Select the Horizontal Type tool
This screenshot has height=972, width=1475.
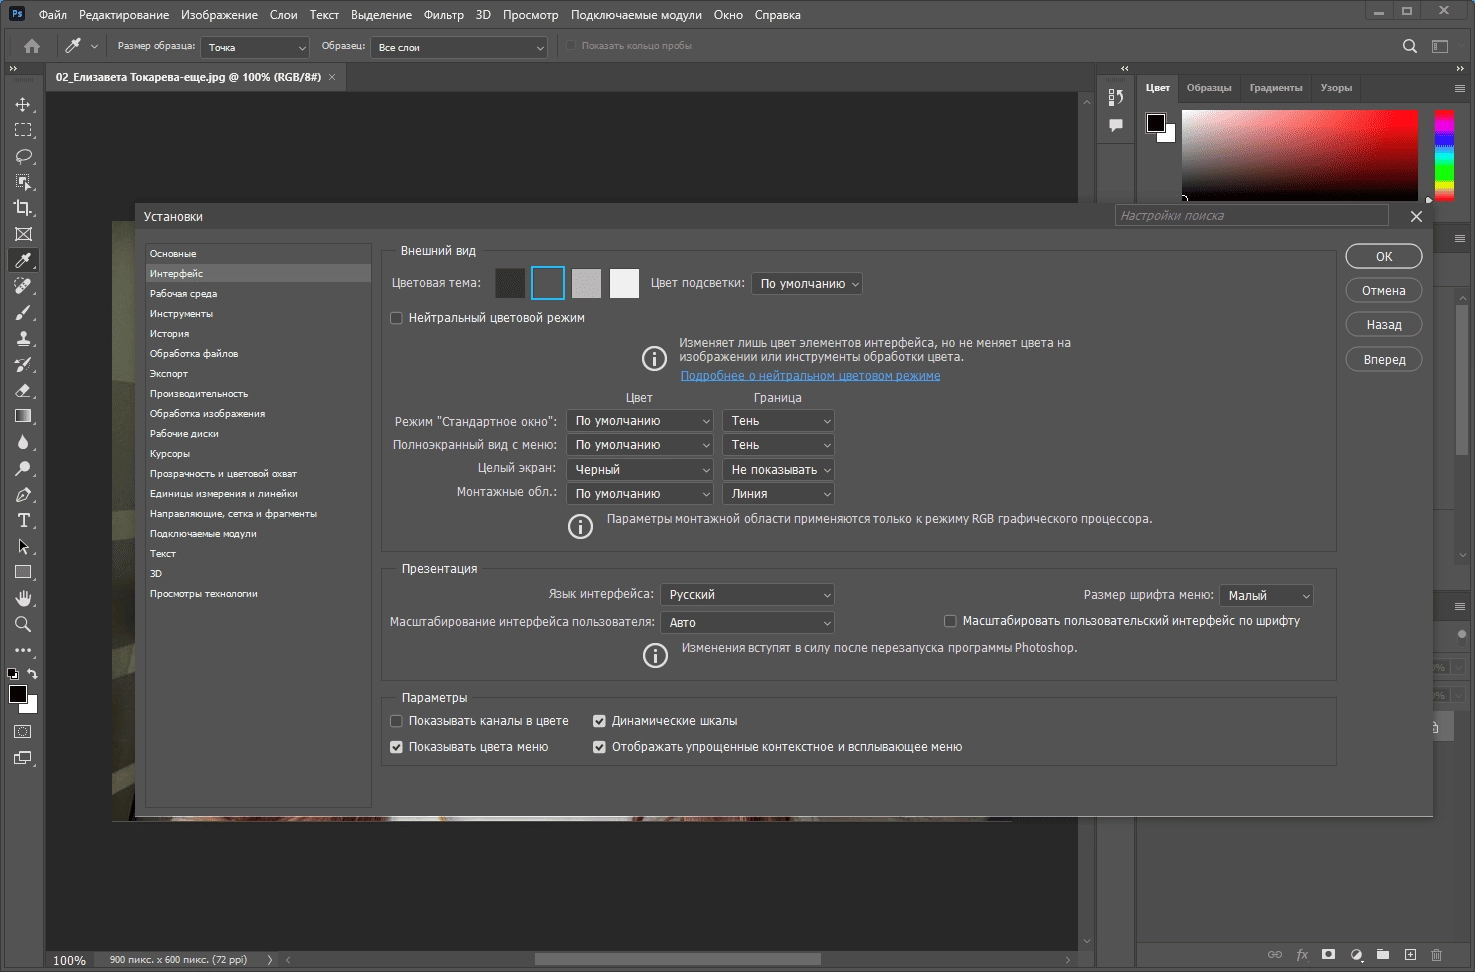point(23,521)
